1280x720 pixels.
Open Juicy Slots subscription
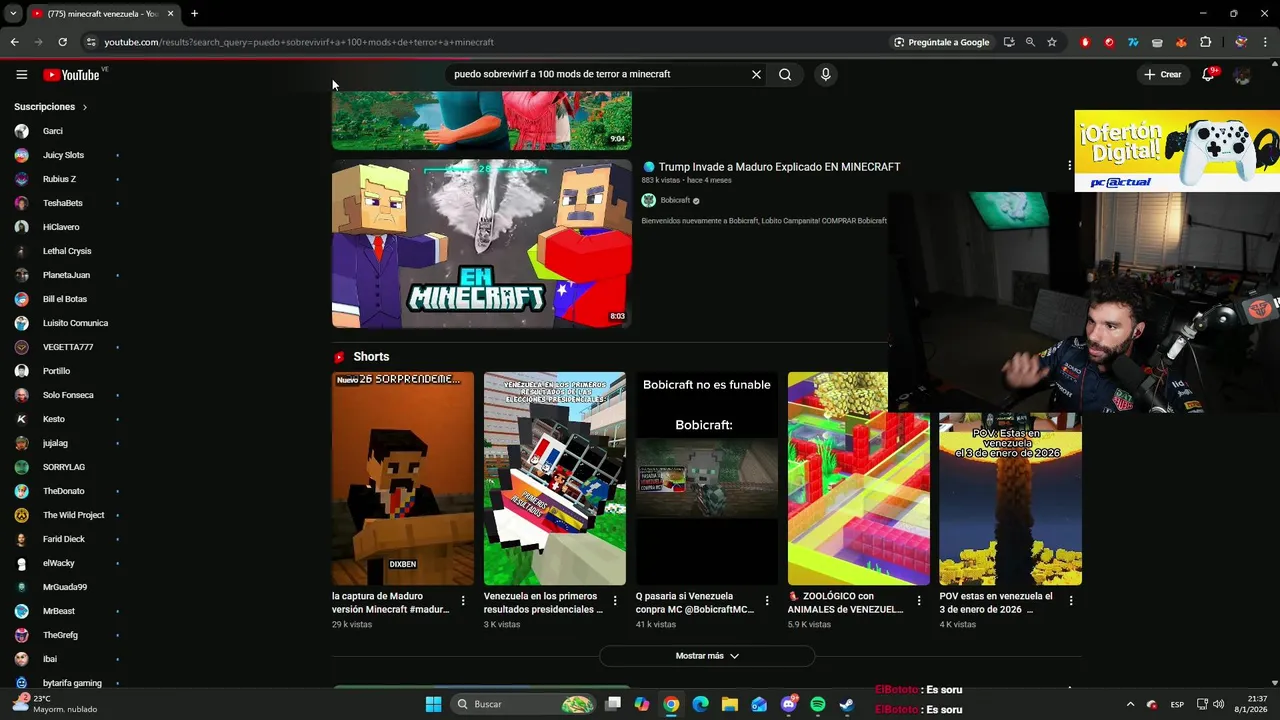66,155
